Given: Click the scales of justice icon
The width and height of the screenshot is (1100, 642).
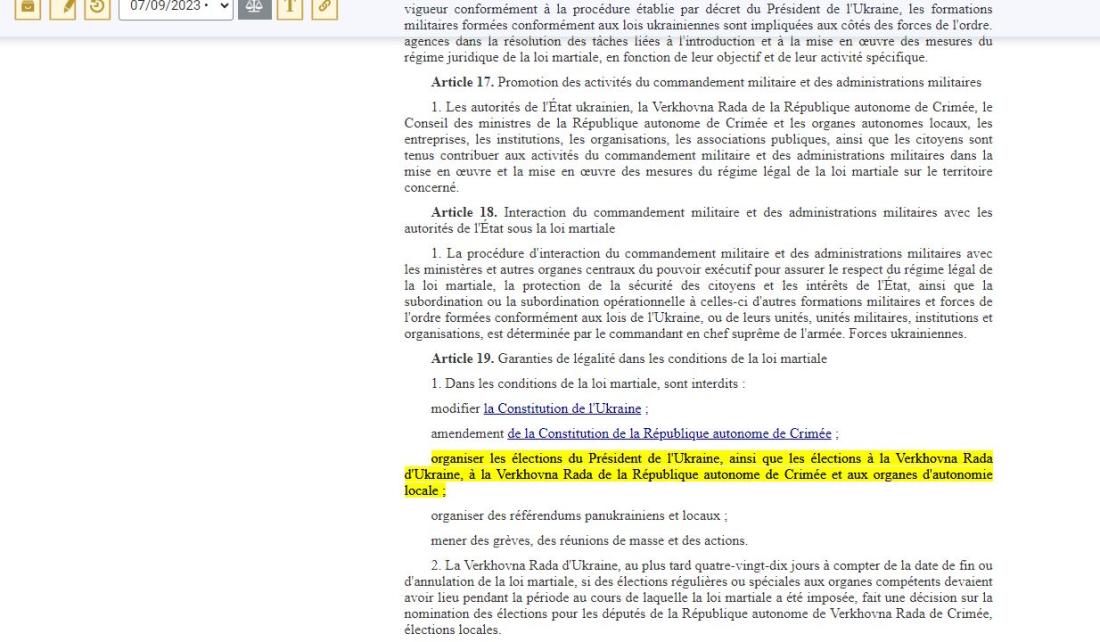Looking at the screenshot, I should 255,8.
